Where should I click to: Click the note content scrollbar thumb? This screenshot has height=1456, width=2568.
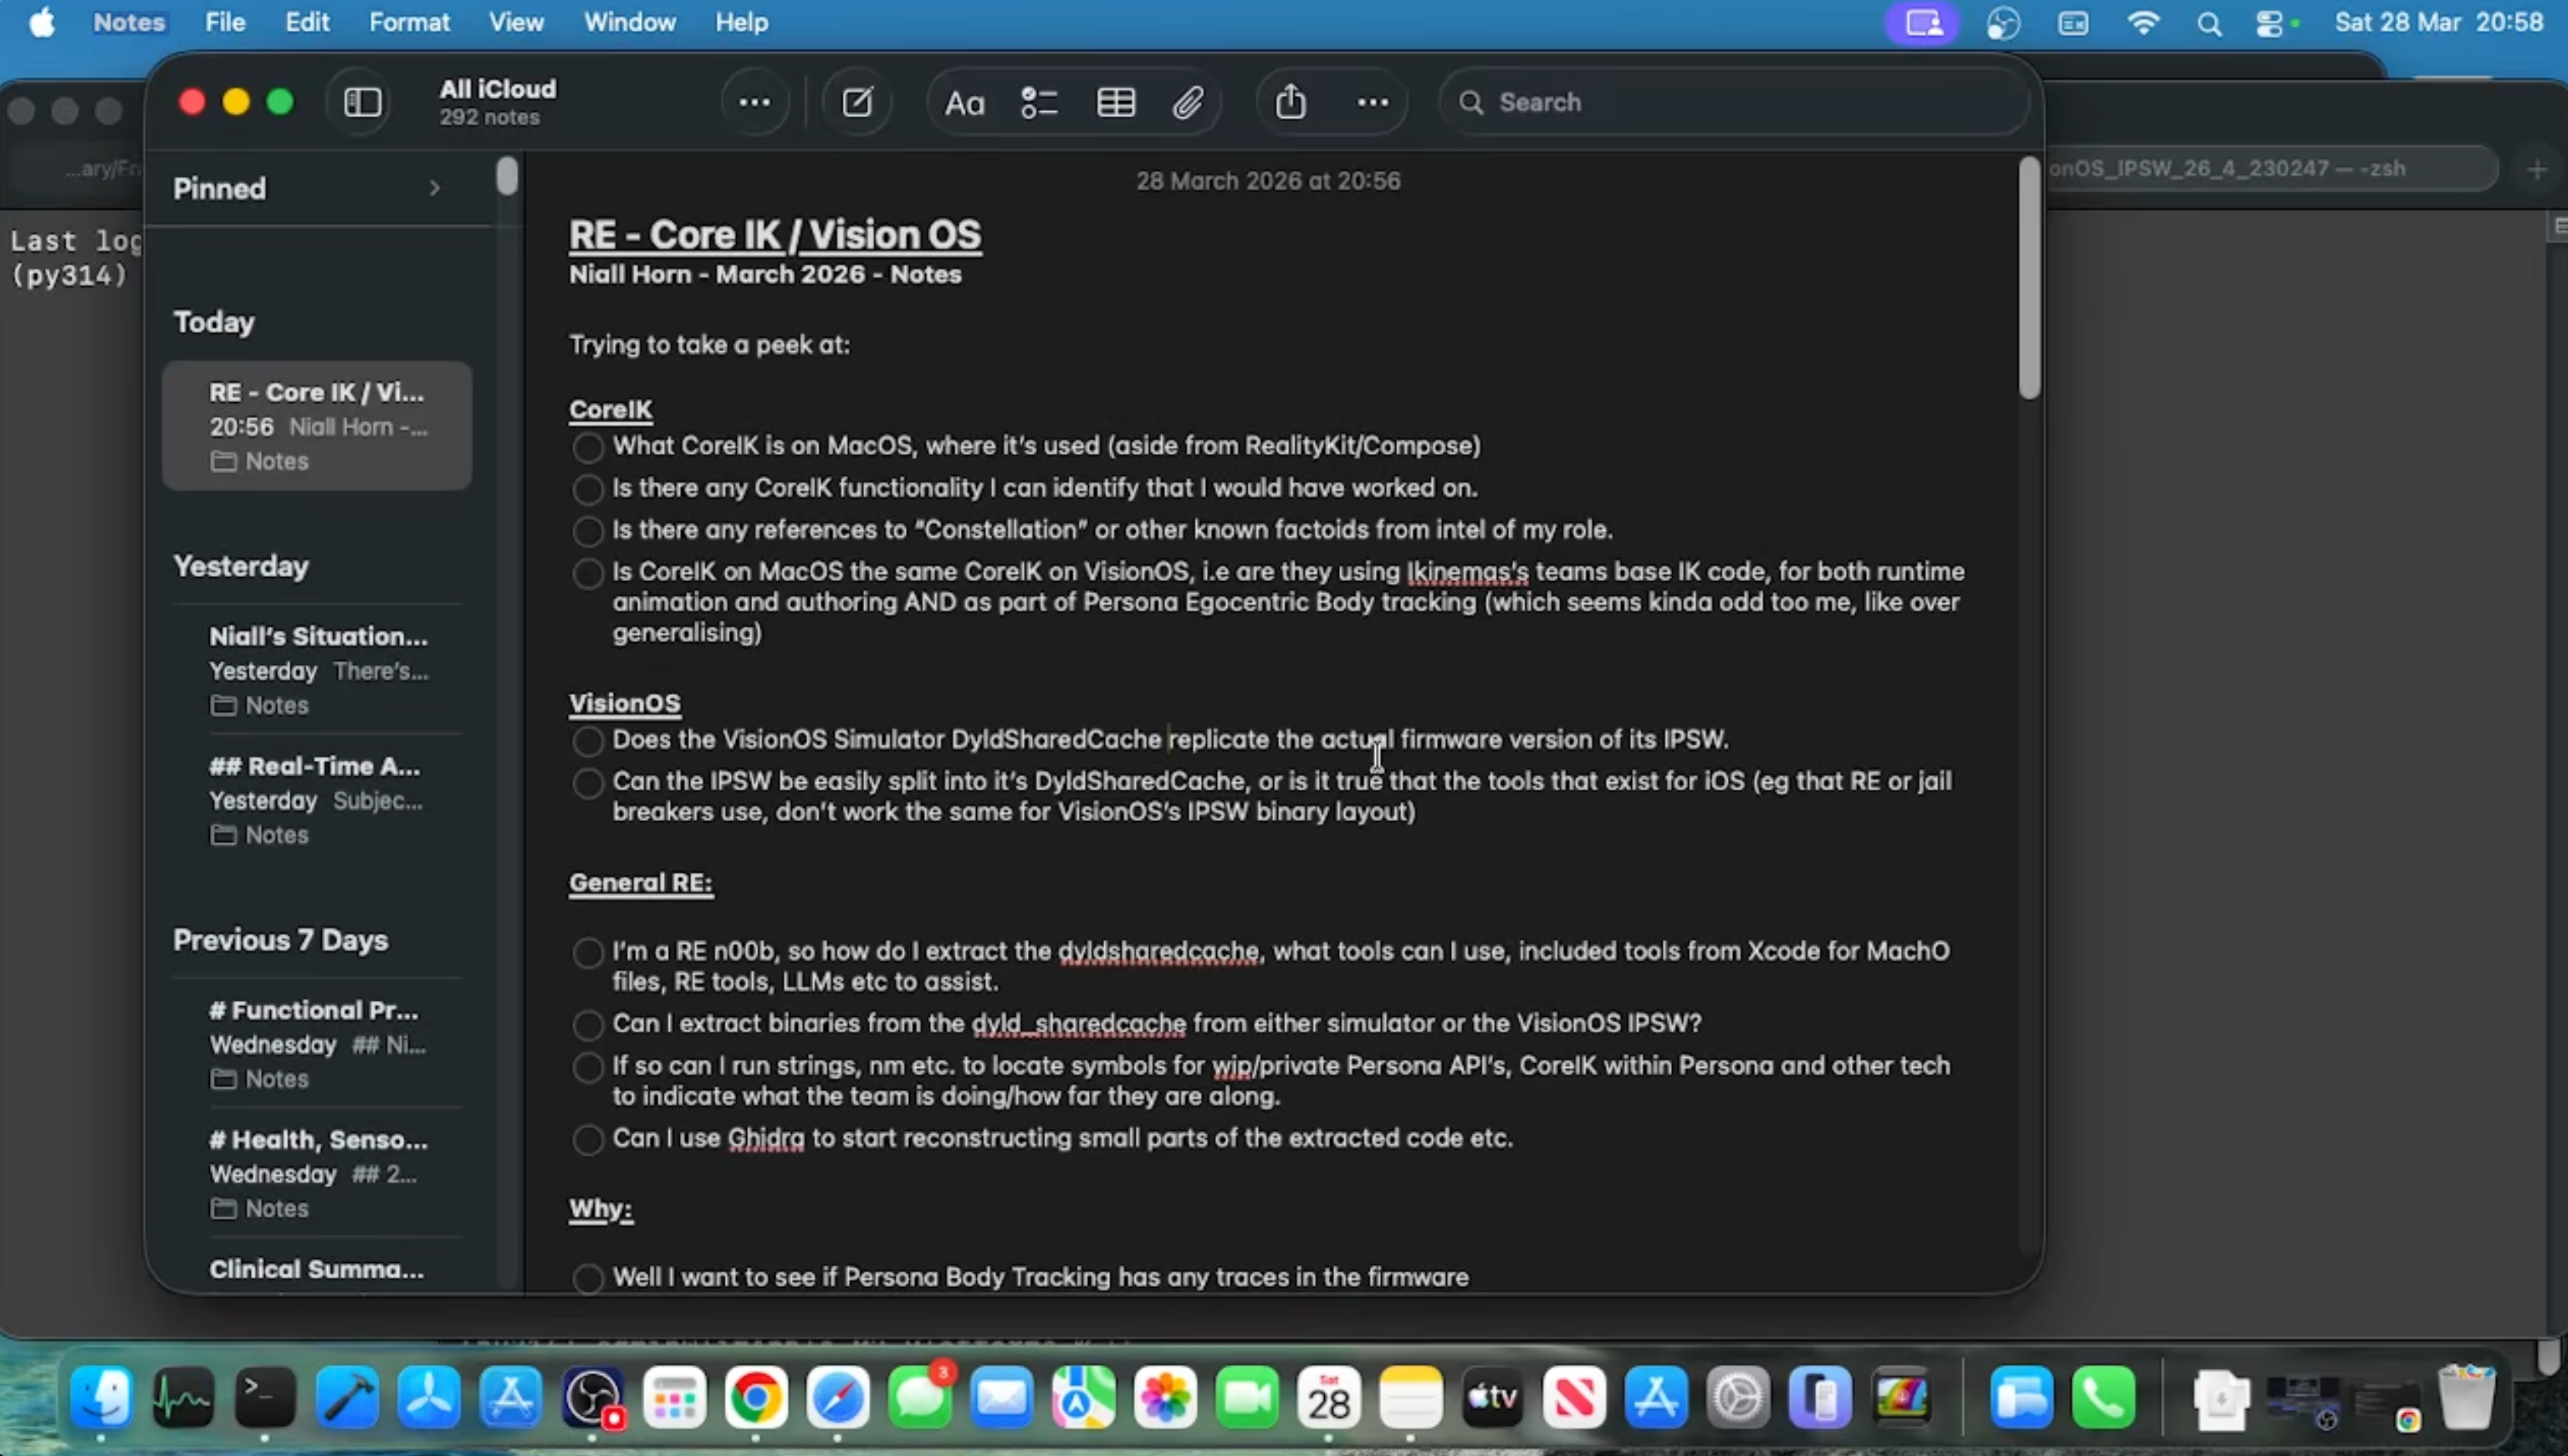(x=2028, y=278)
